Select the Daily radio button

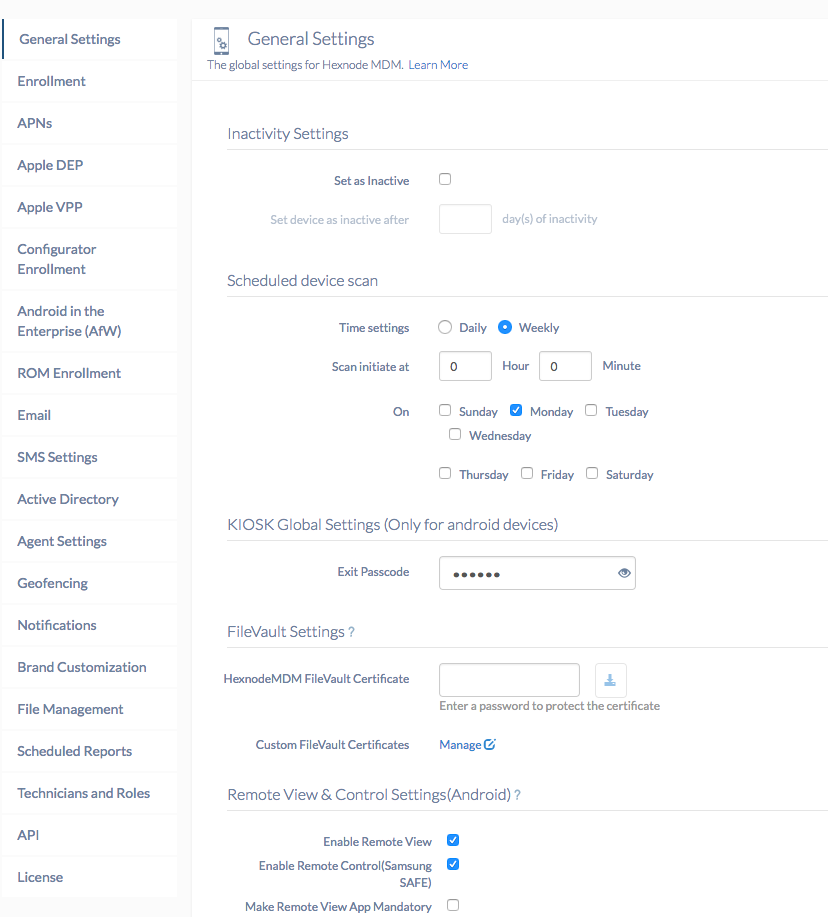coord(445,327)
